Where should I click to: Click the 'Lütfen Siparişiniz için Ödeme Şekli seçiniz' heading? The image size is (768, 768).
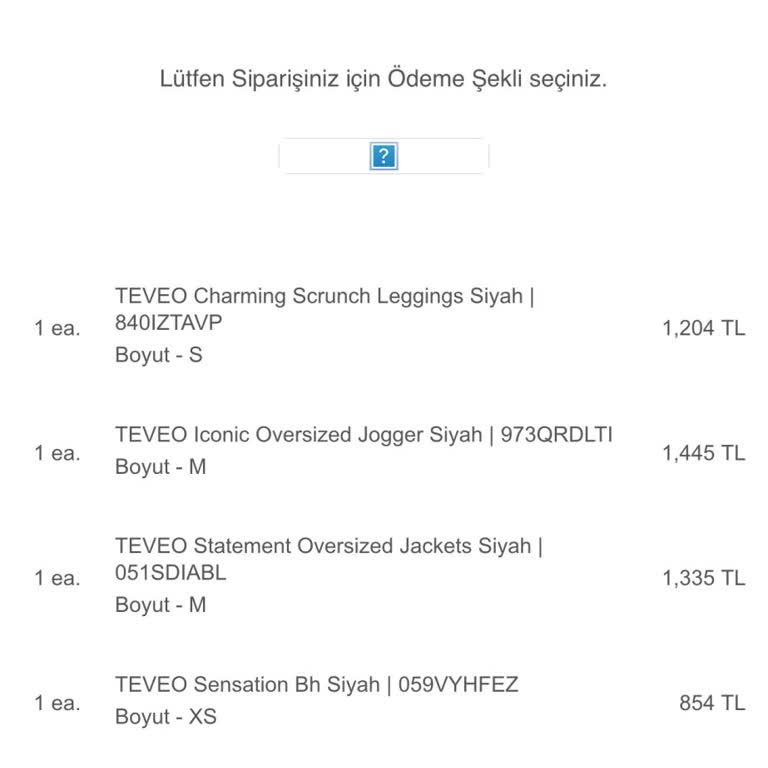pos(383,80)
